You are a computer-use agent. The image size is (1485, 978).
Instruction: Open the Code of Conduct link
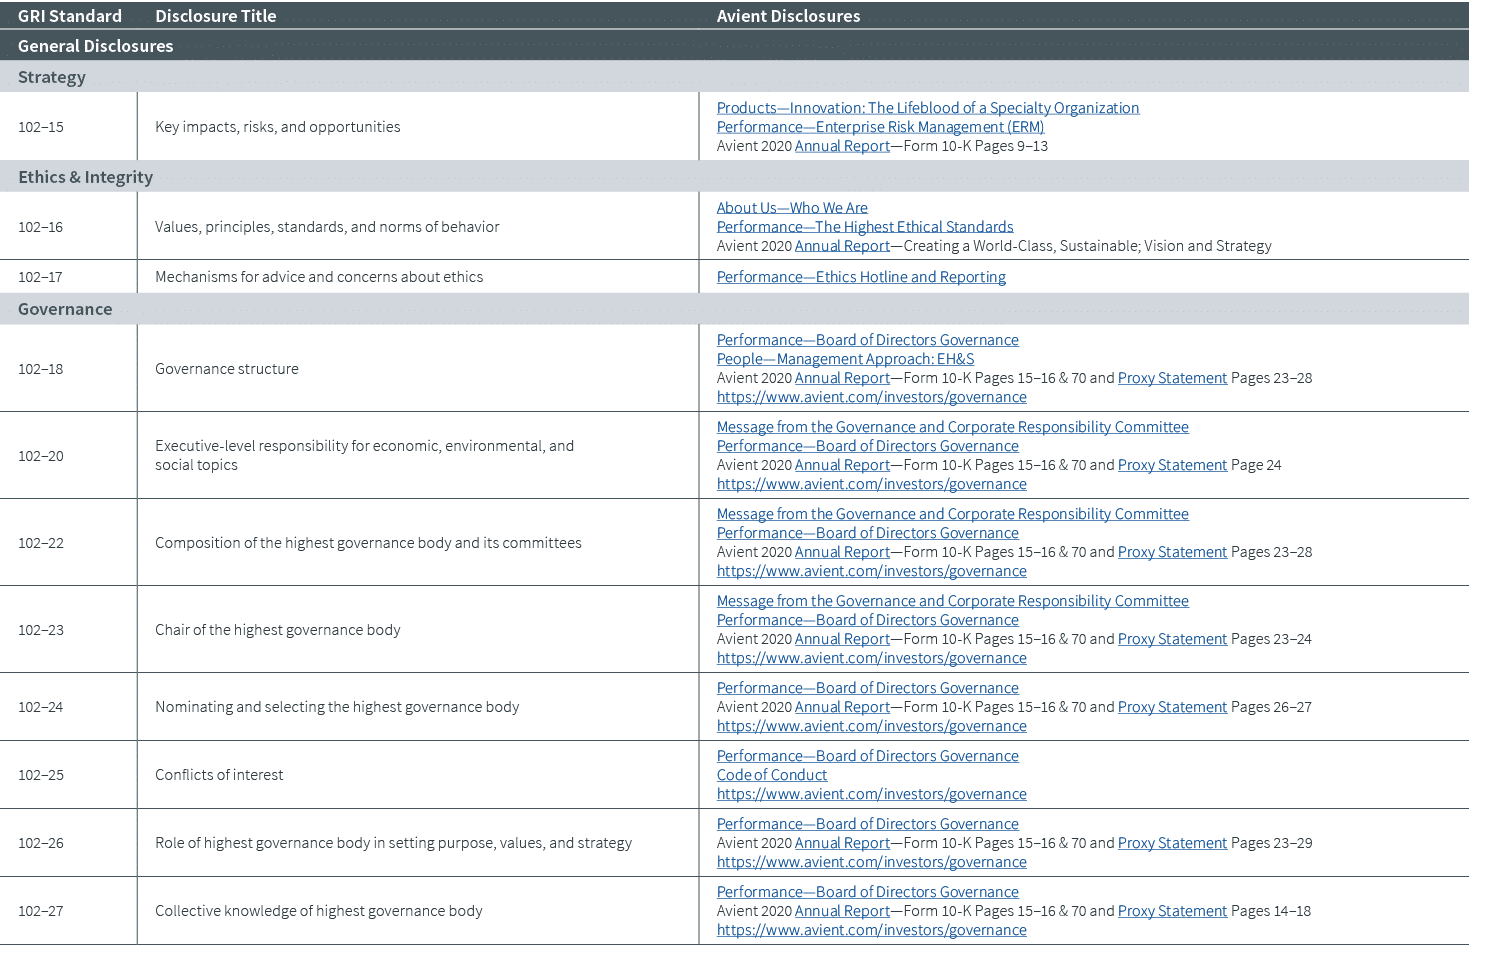[772, 775]
